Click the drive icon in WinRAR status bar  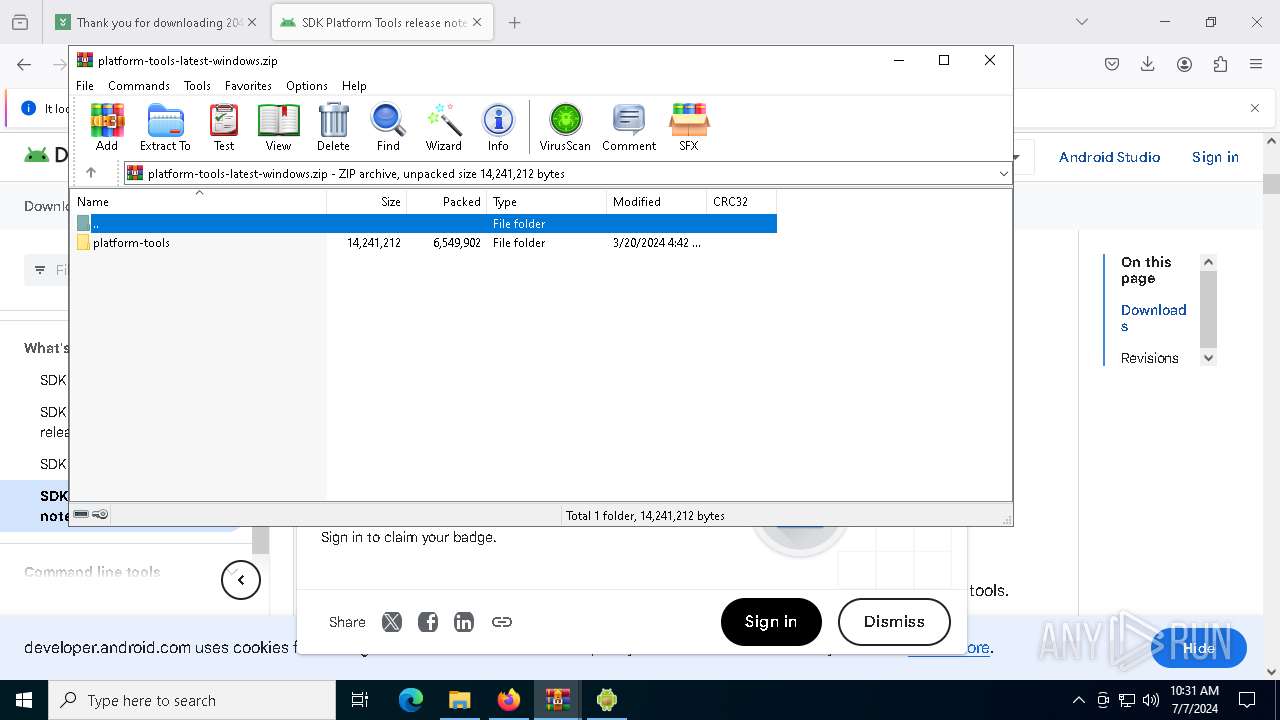pos(82,515)
